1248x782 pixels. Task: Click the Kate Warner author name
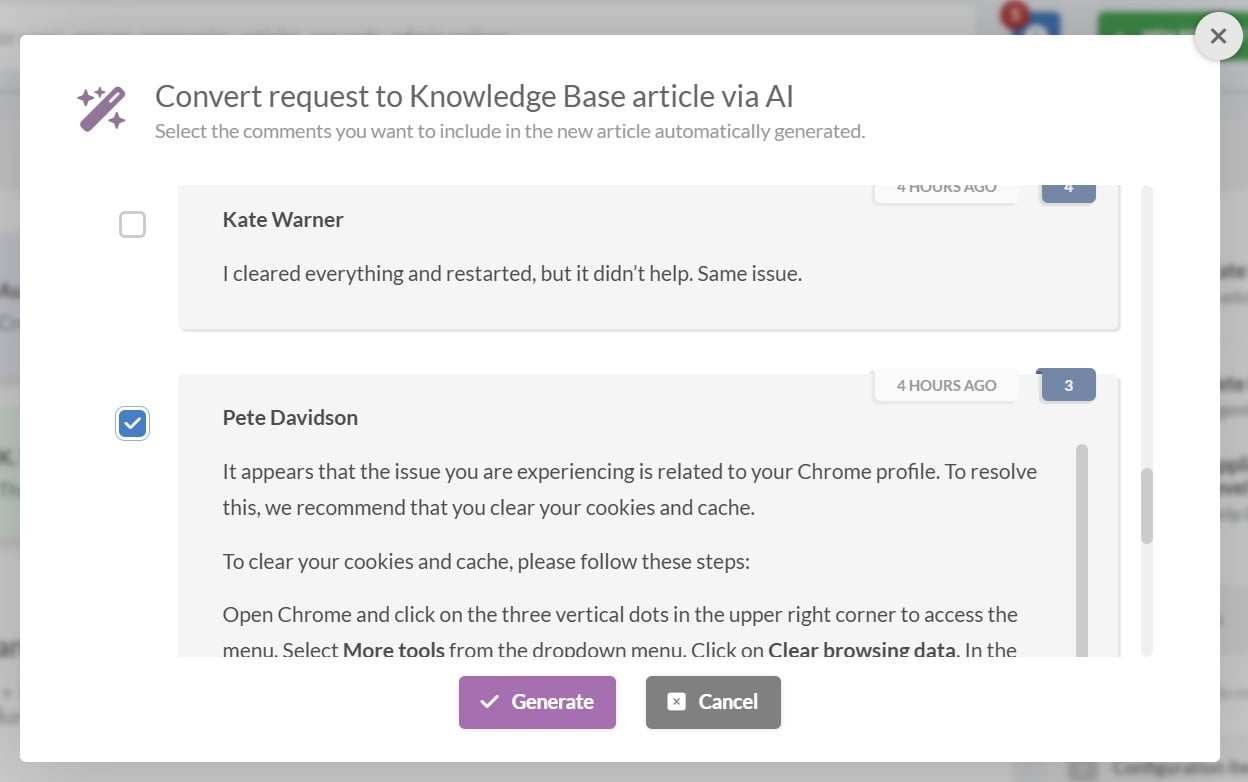(x=283, y=220)
